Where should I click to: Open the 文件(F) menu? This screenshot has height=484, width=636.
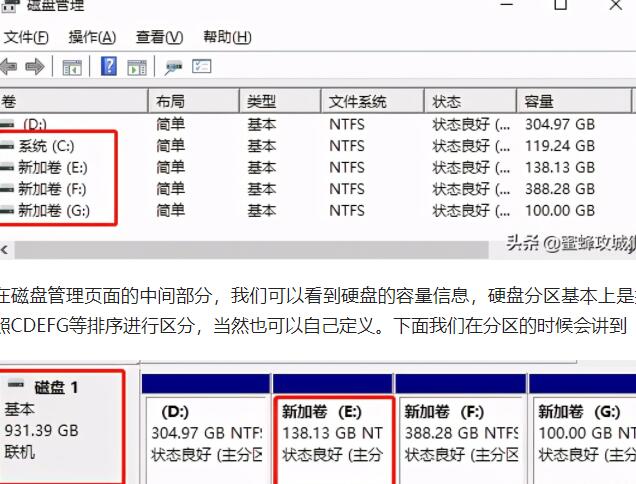[x=26, y=37]
